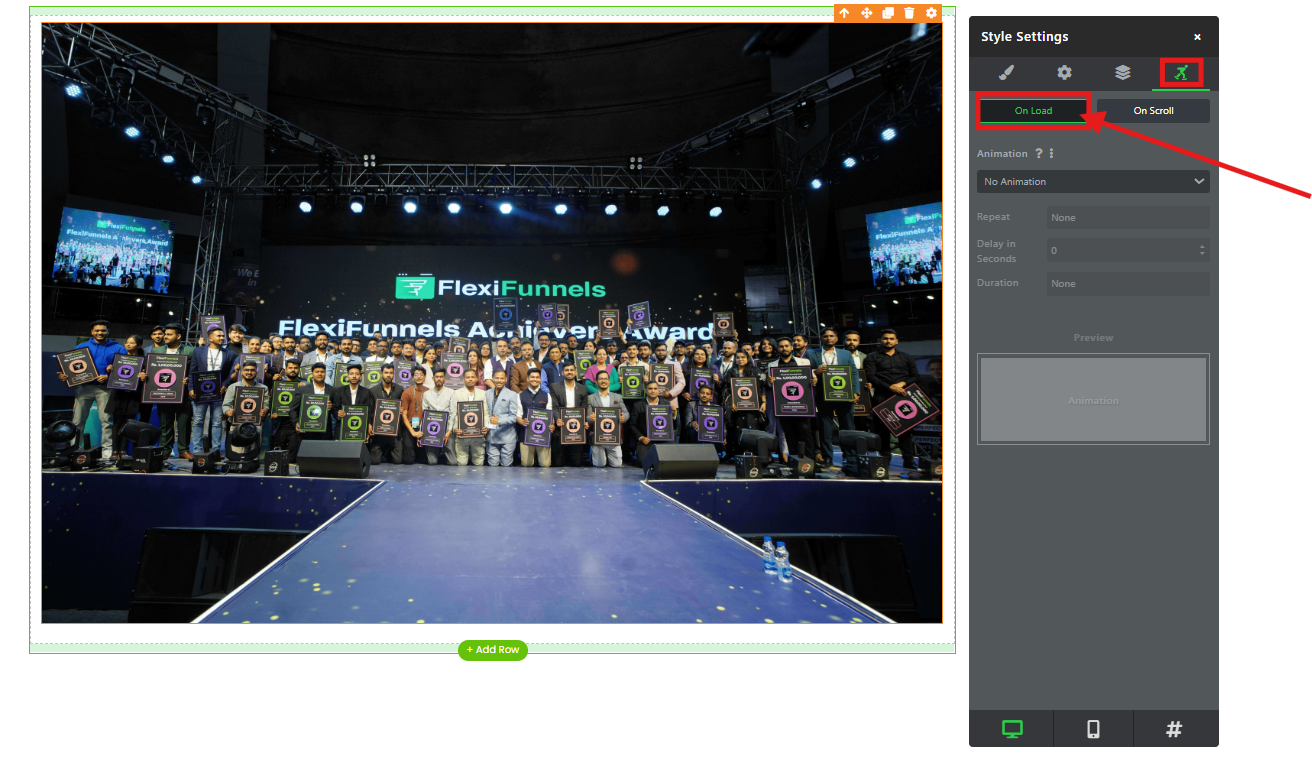This screenshot has height=762, width=1312.
Task: Switch to the paintbrush style tab
Action: [x=1007, y=72]
